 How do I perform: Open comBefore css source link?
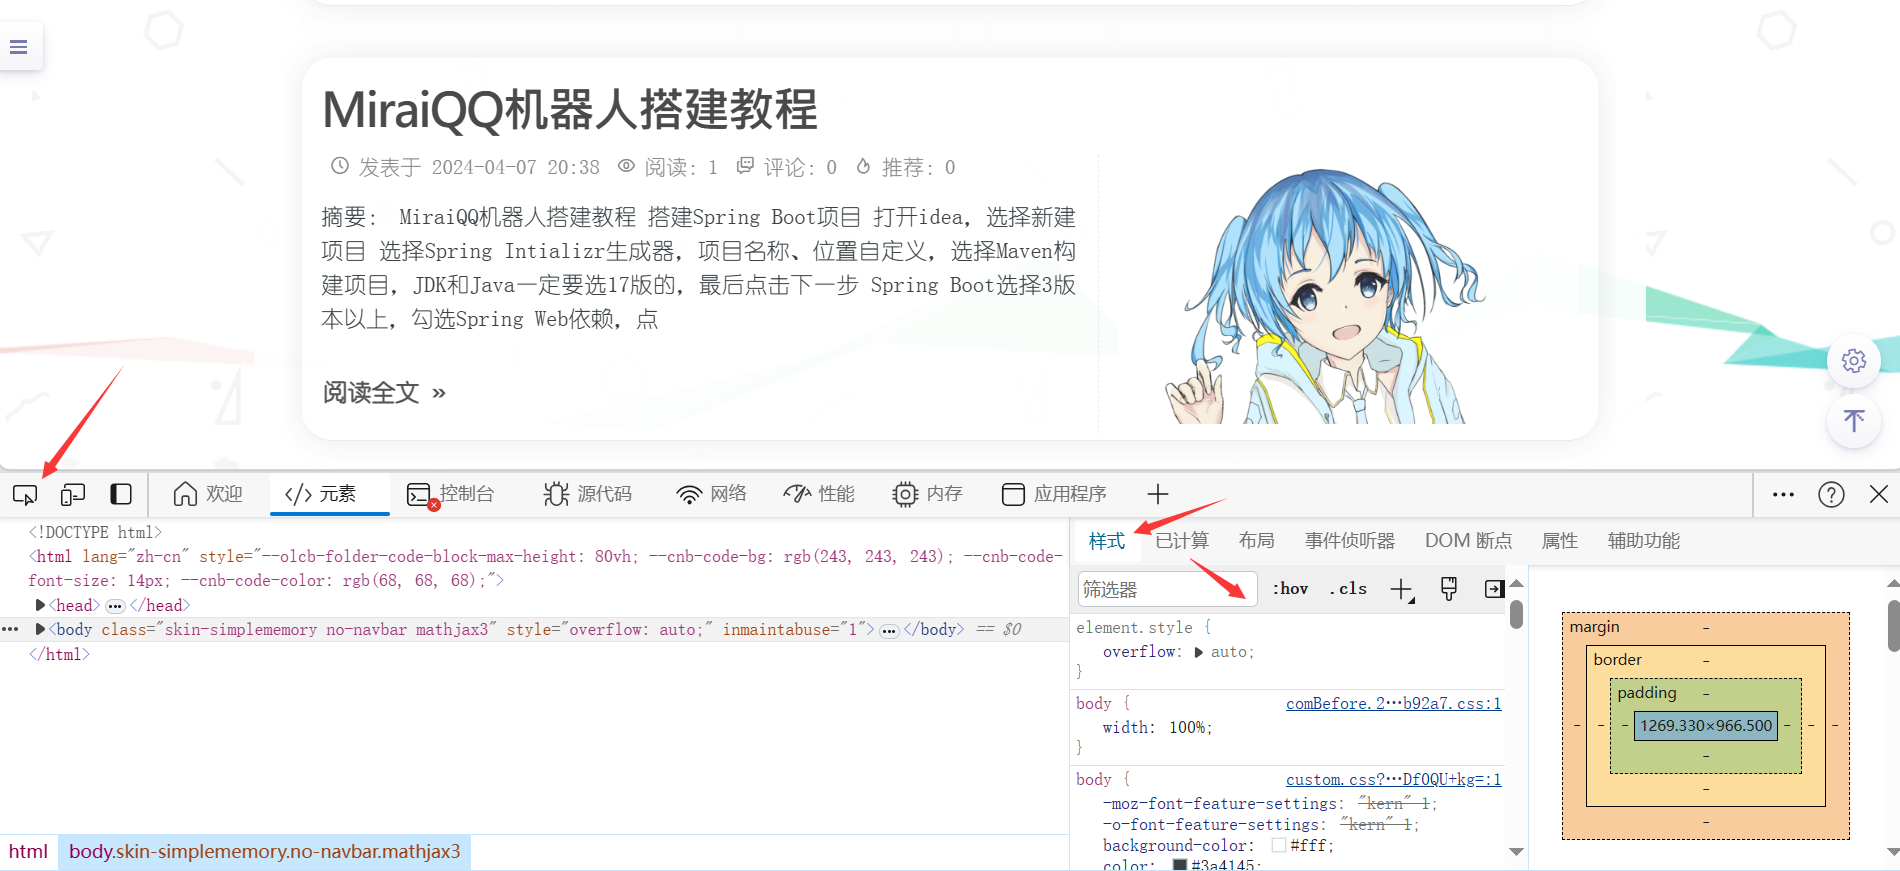(1393, 704)
